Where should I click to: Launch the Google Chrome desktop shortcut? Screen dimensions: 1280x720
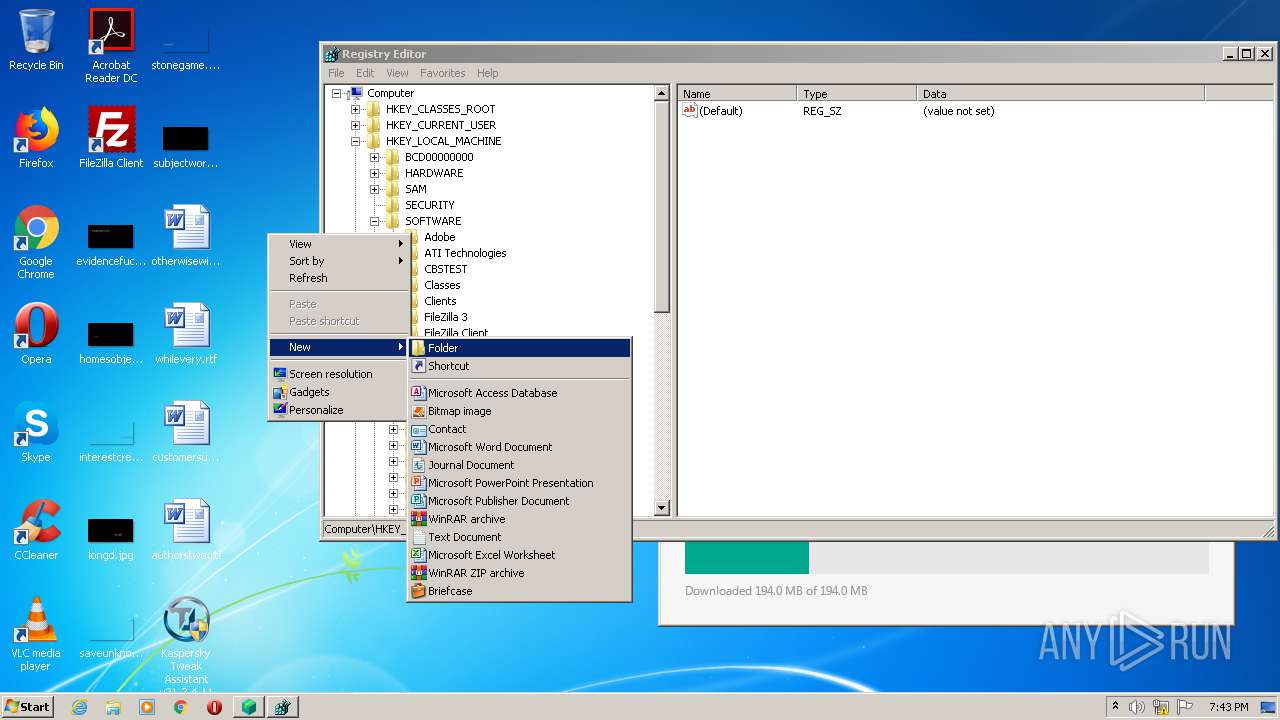(36, 242)
